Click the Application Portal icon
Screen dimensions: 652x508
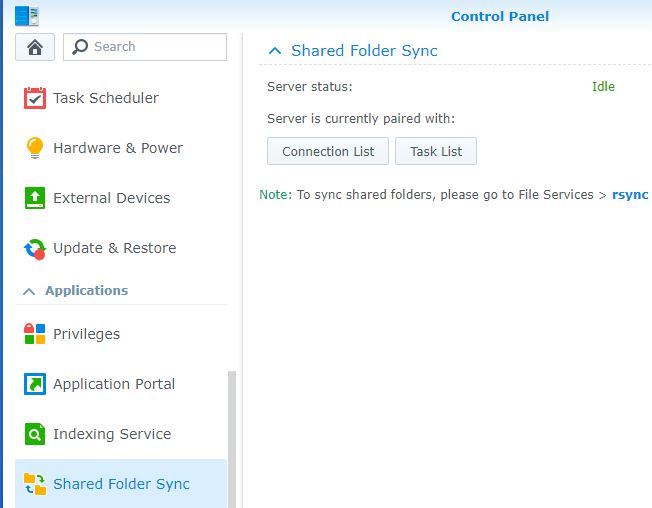(35, 384)
